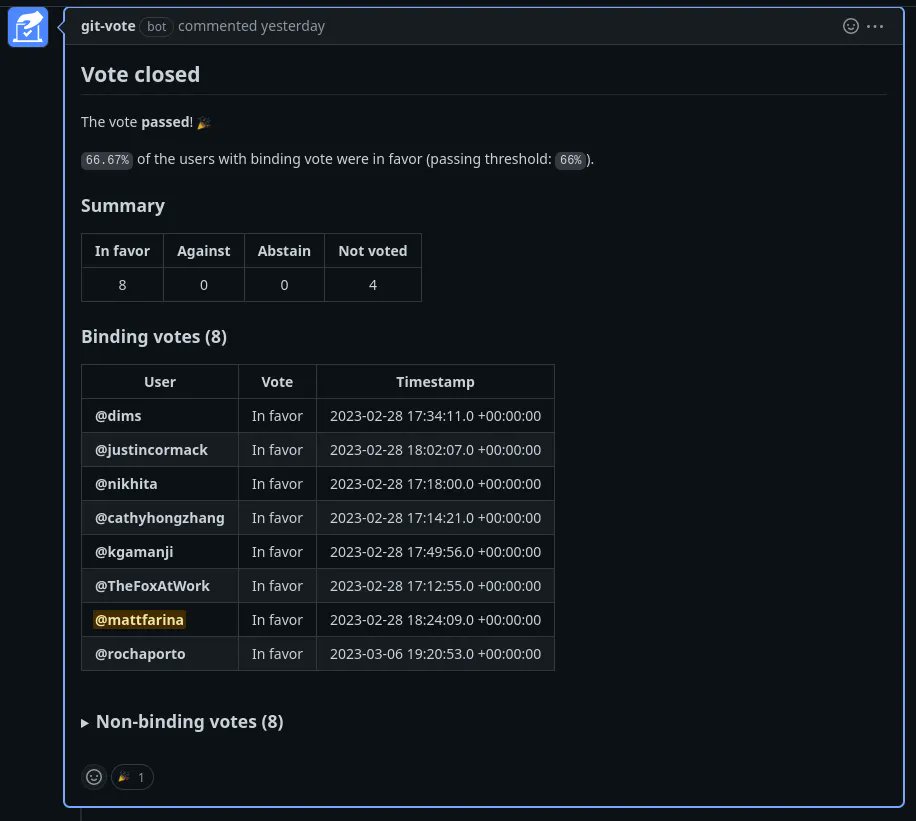Click the 'Against' column header

[x=204, y=251]
